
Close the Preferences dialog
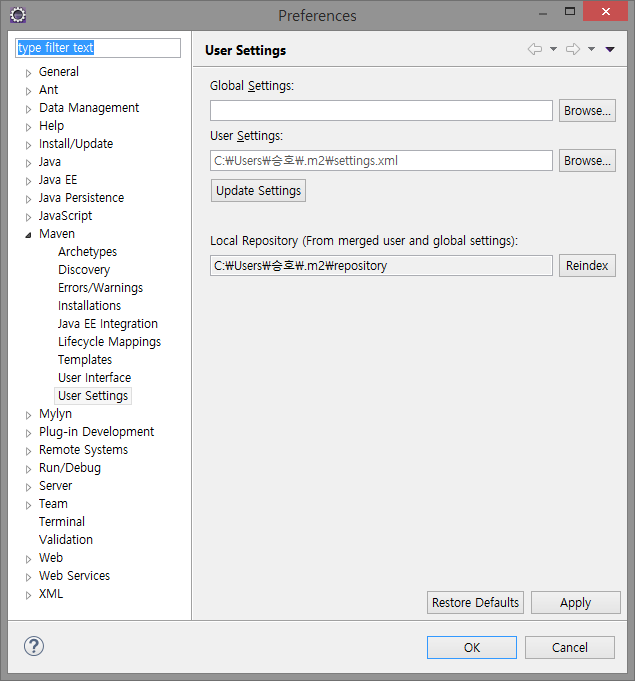(605, 11)
